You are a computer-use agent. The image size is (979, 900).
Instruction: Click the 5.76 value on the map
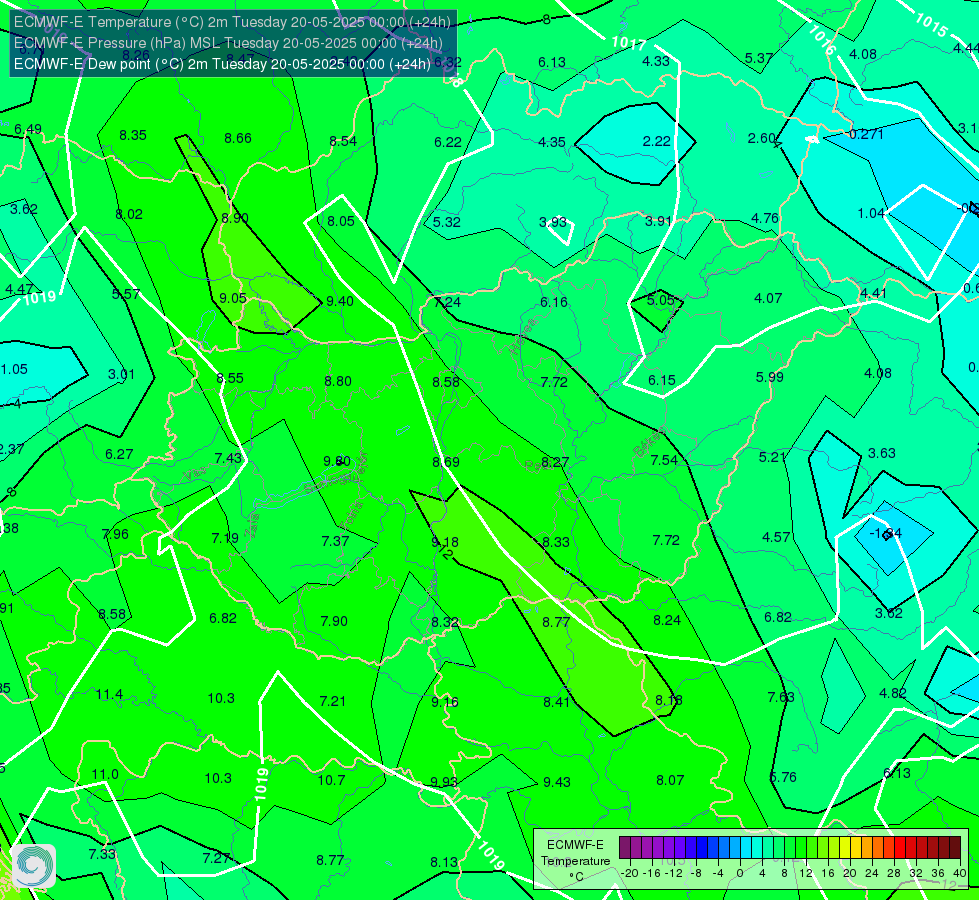coord(783,777)
